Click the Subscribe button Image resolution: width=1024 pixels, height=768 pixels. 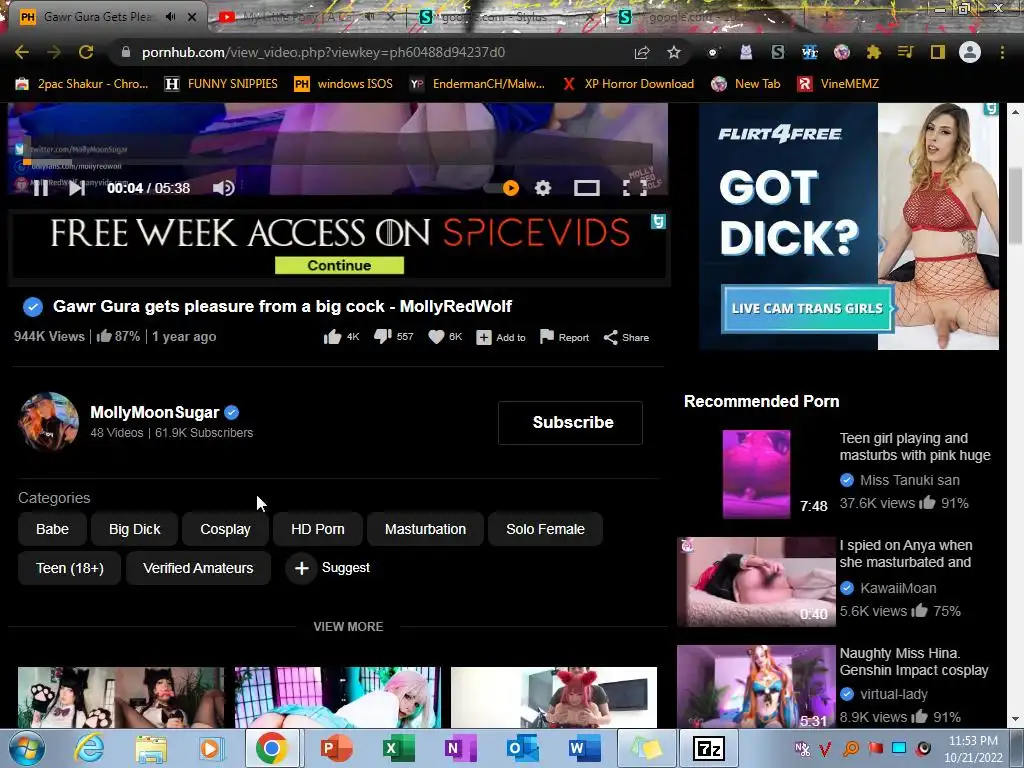[570, 423]
